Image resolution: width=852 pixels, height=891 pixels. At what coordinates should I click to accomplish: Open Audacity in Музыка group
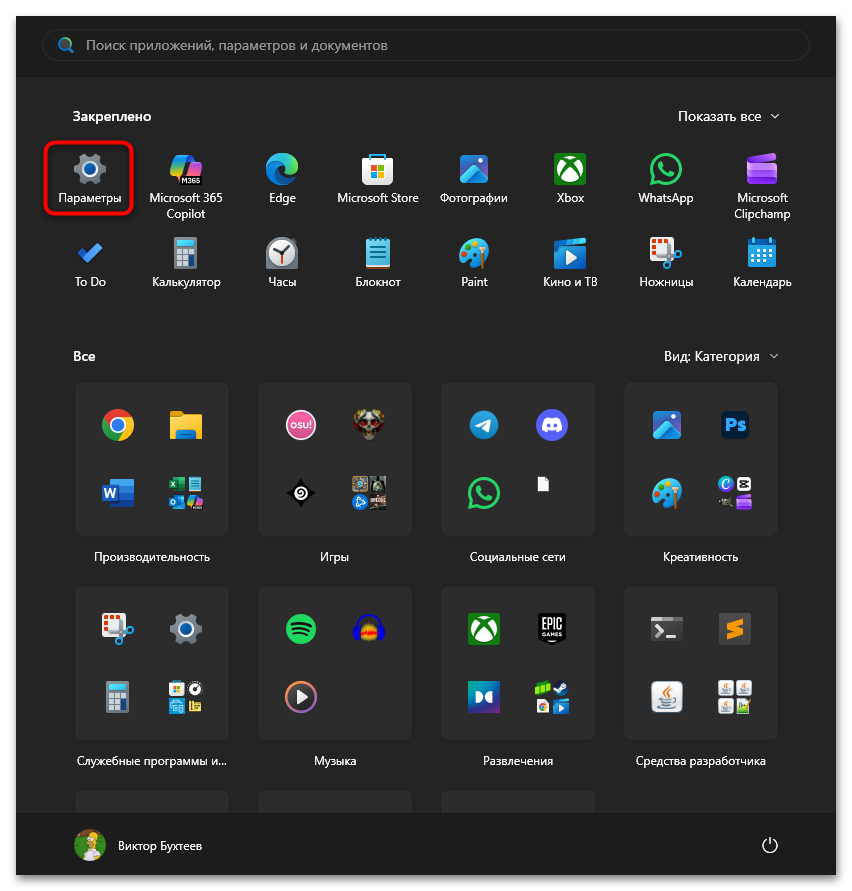[x=369, y=629]
